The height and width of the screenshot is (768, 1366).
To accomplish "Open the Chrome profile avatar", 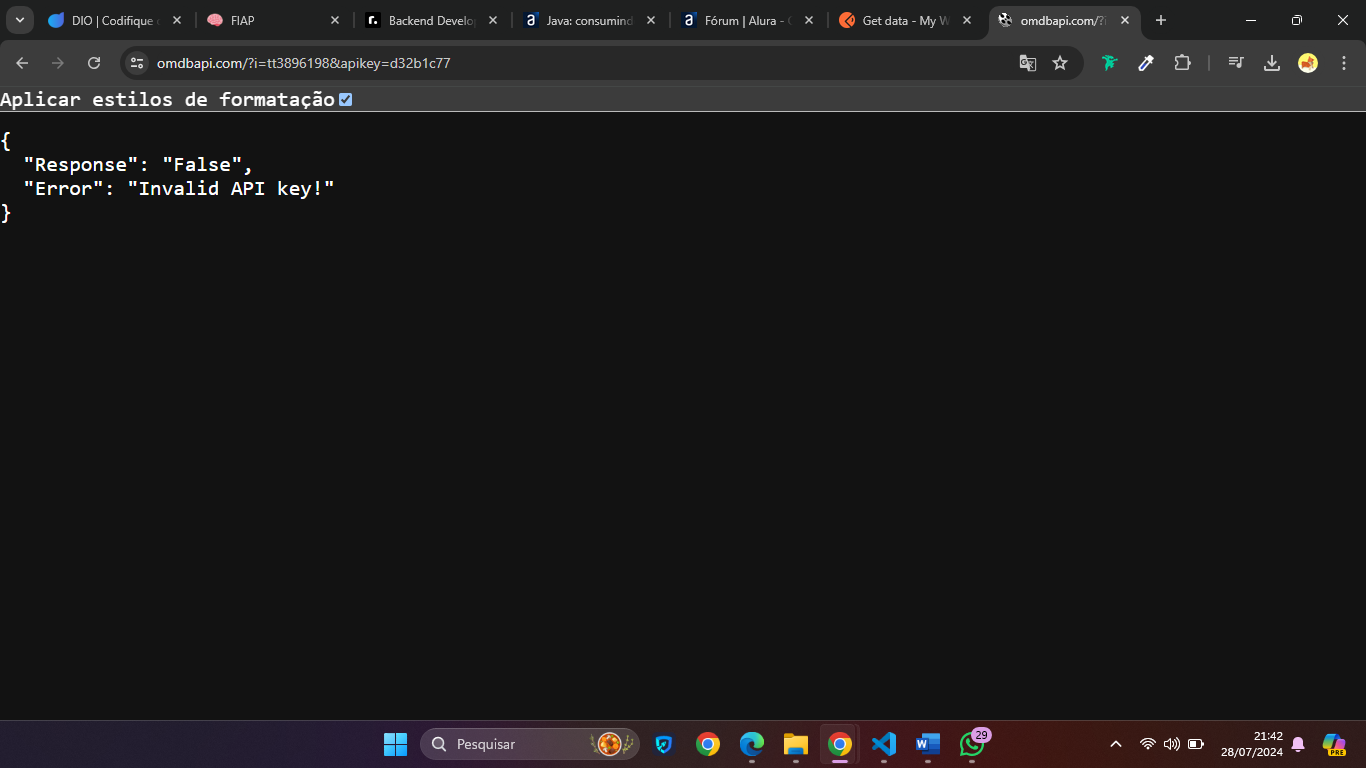I will pyautogui.click(x=1308, y=63).
